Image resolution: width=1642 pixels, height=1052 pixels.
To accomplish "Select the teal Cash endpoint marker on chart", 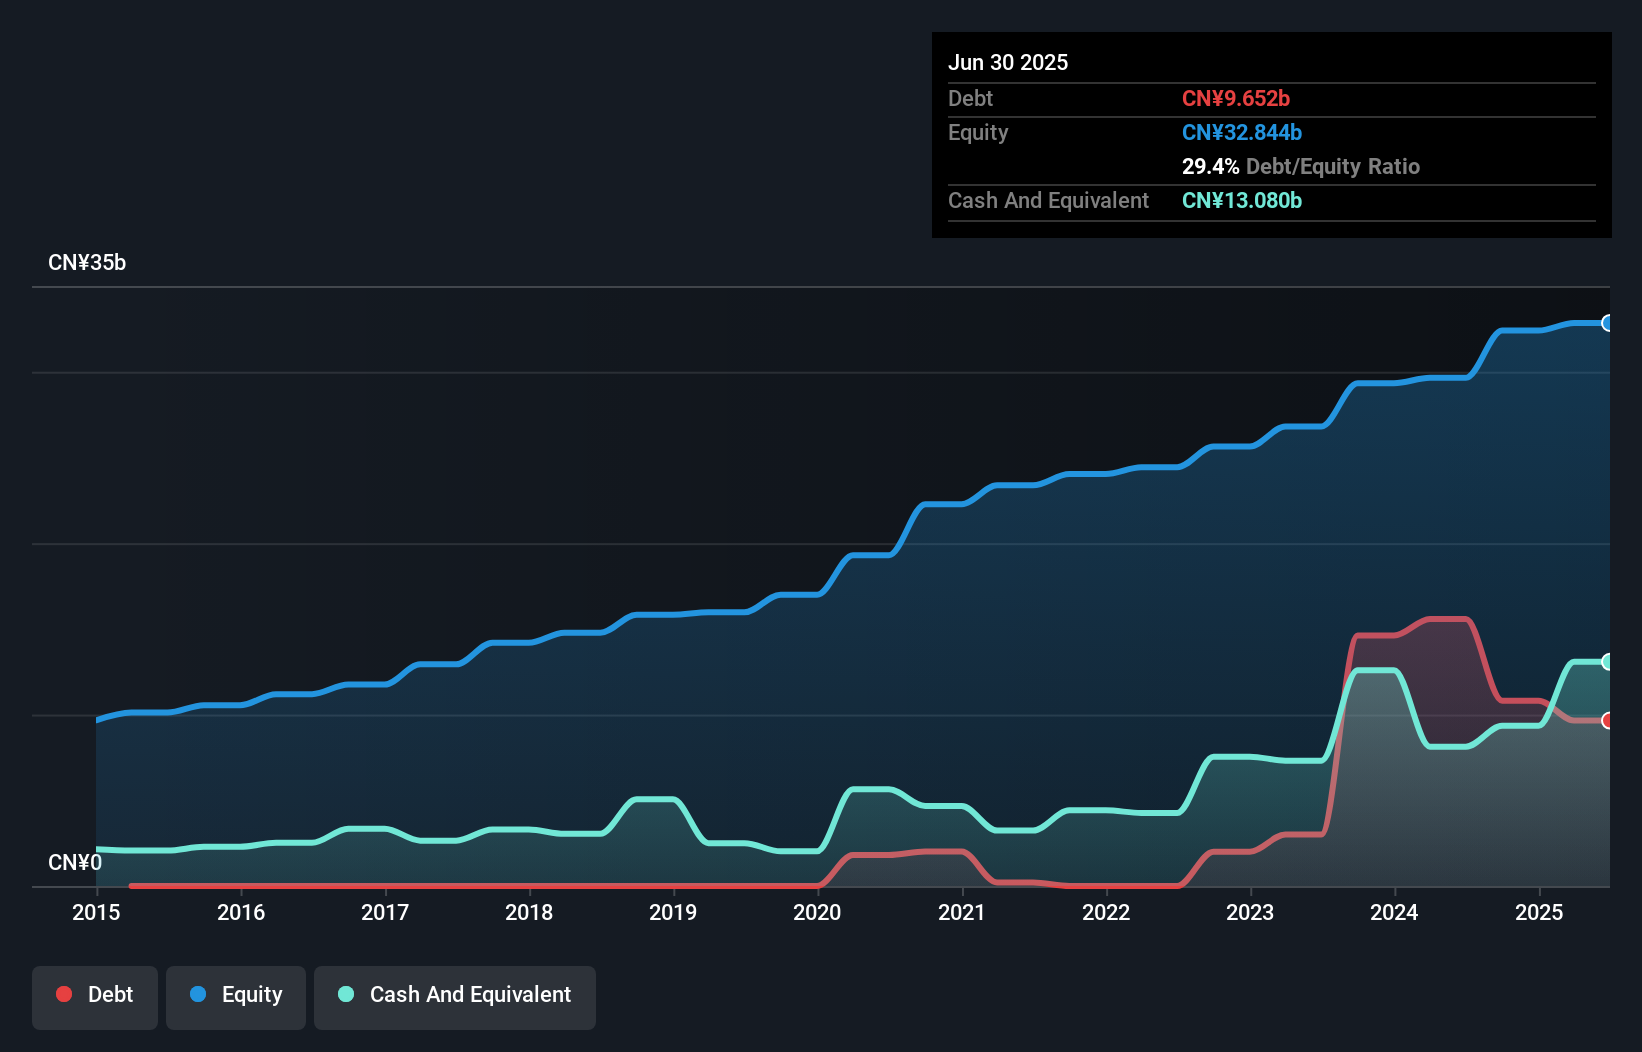I will 1606,661.
